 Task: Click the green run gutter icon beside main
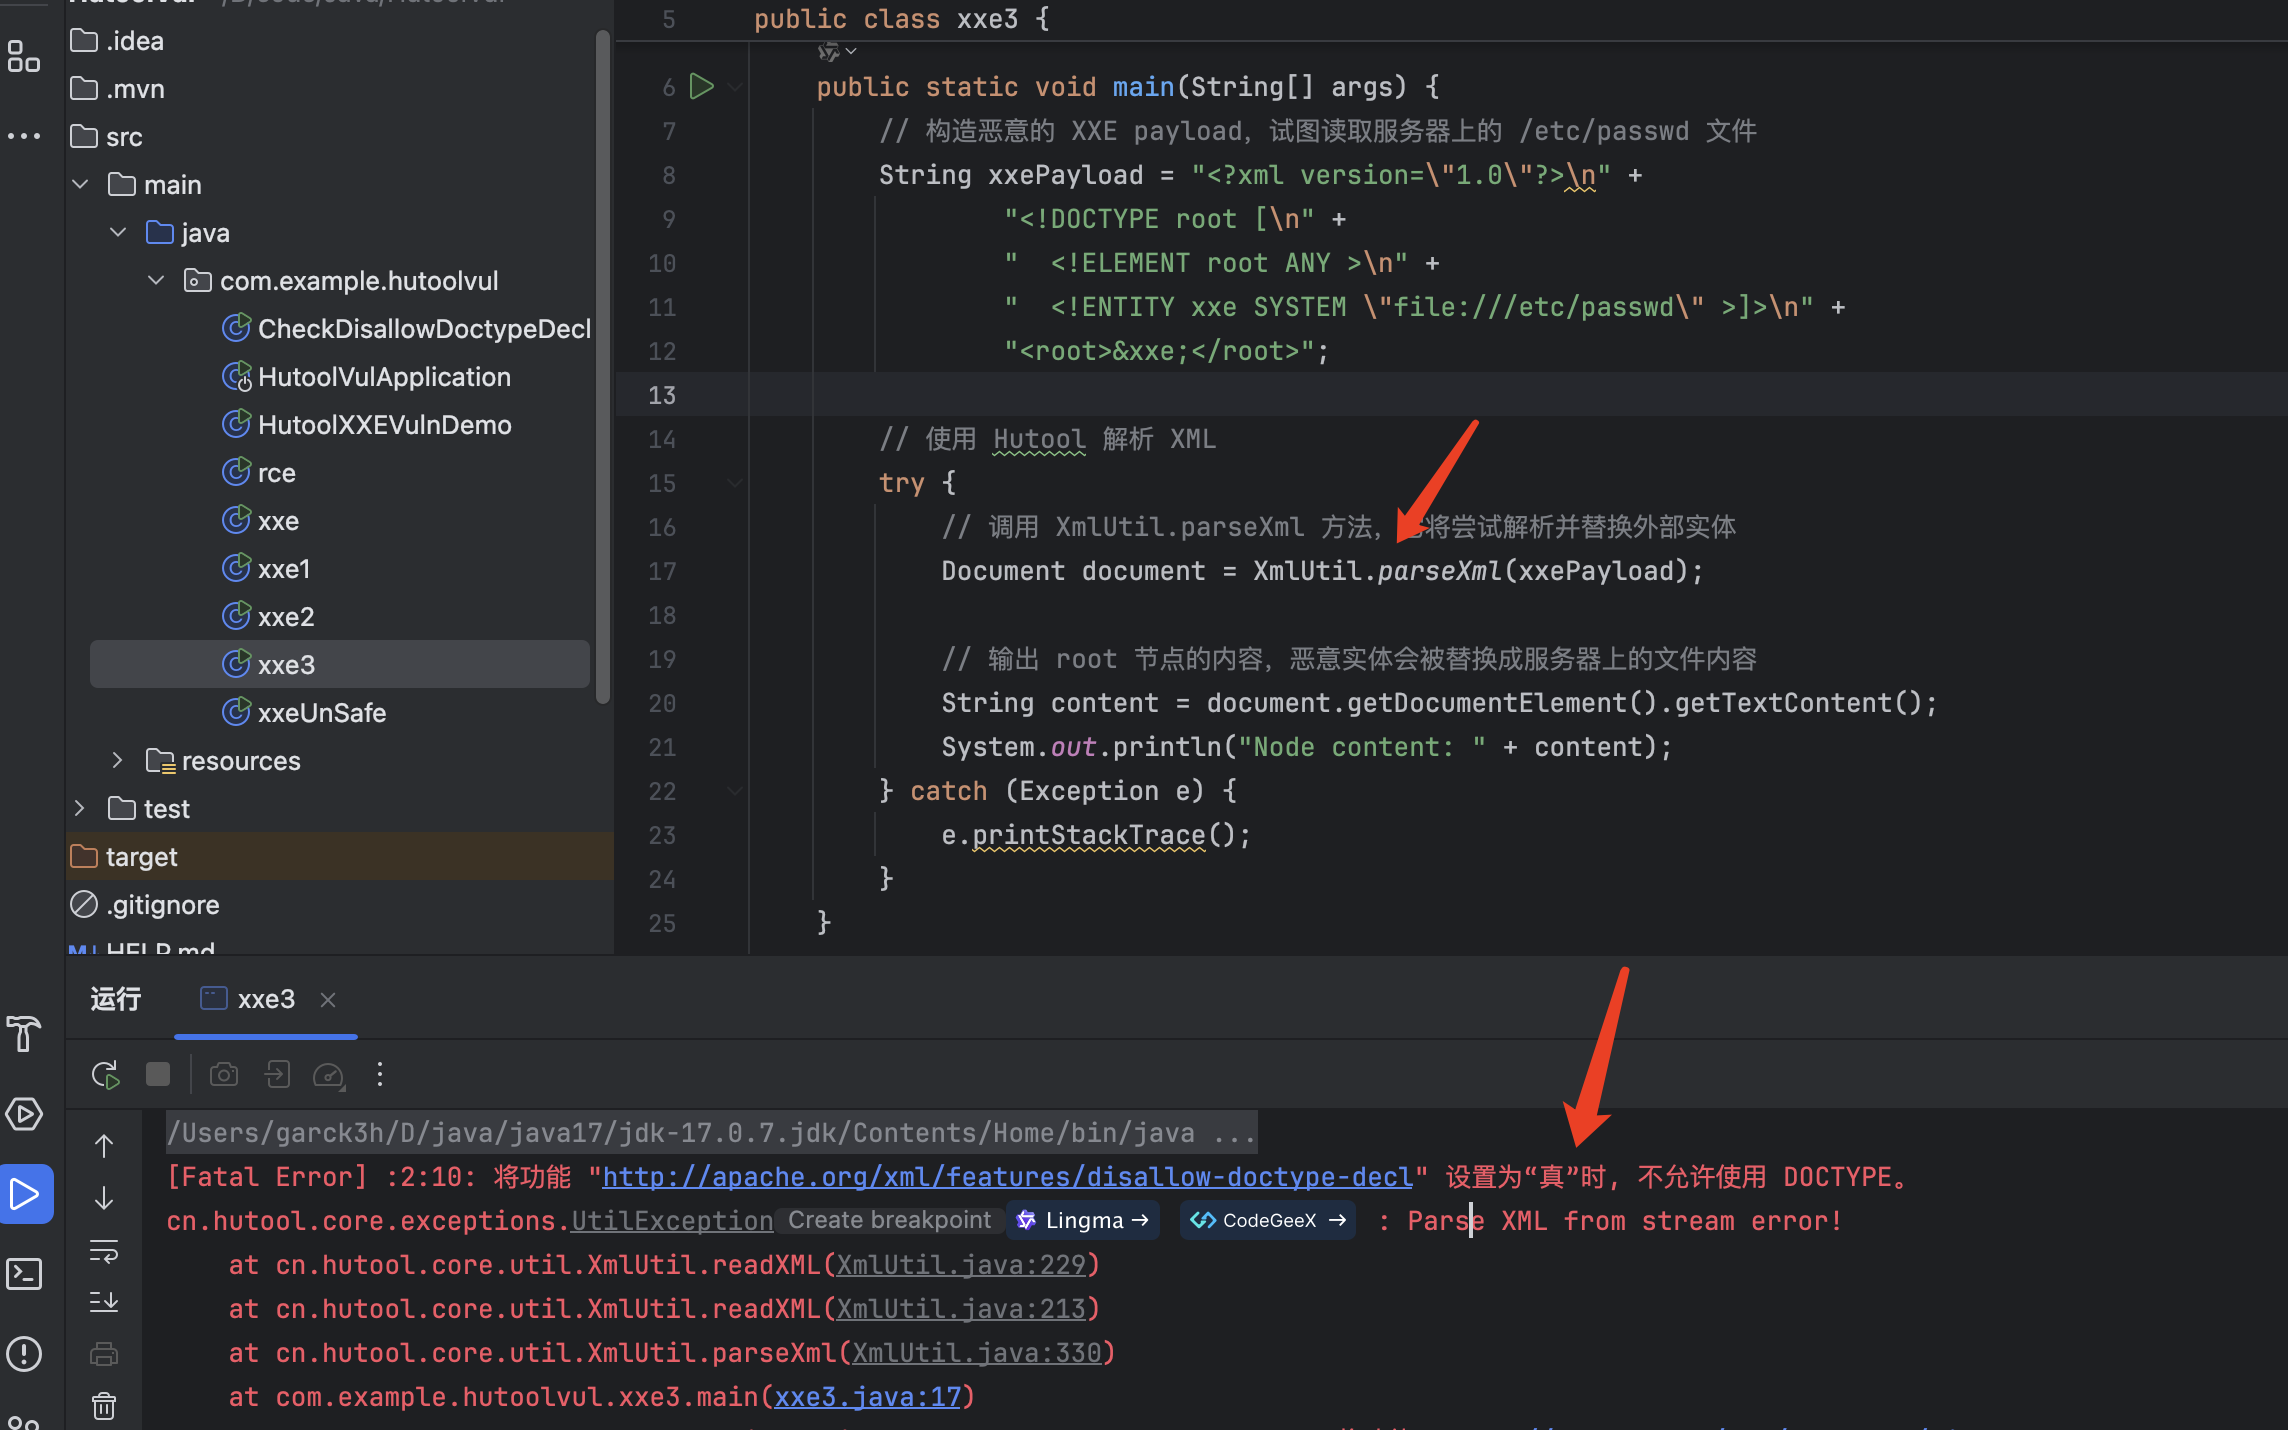(702, 87)
